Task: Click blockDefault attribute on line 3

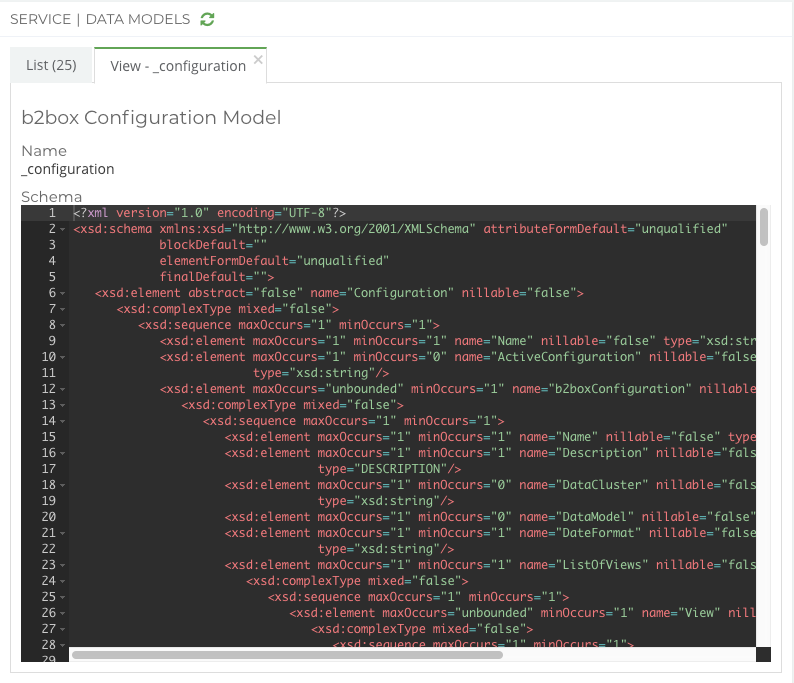Action: point(213,245)
